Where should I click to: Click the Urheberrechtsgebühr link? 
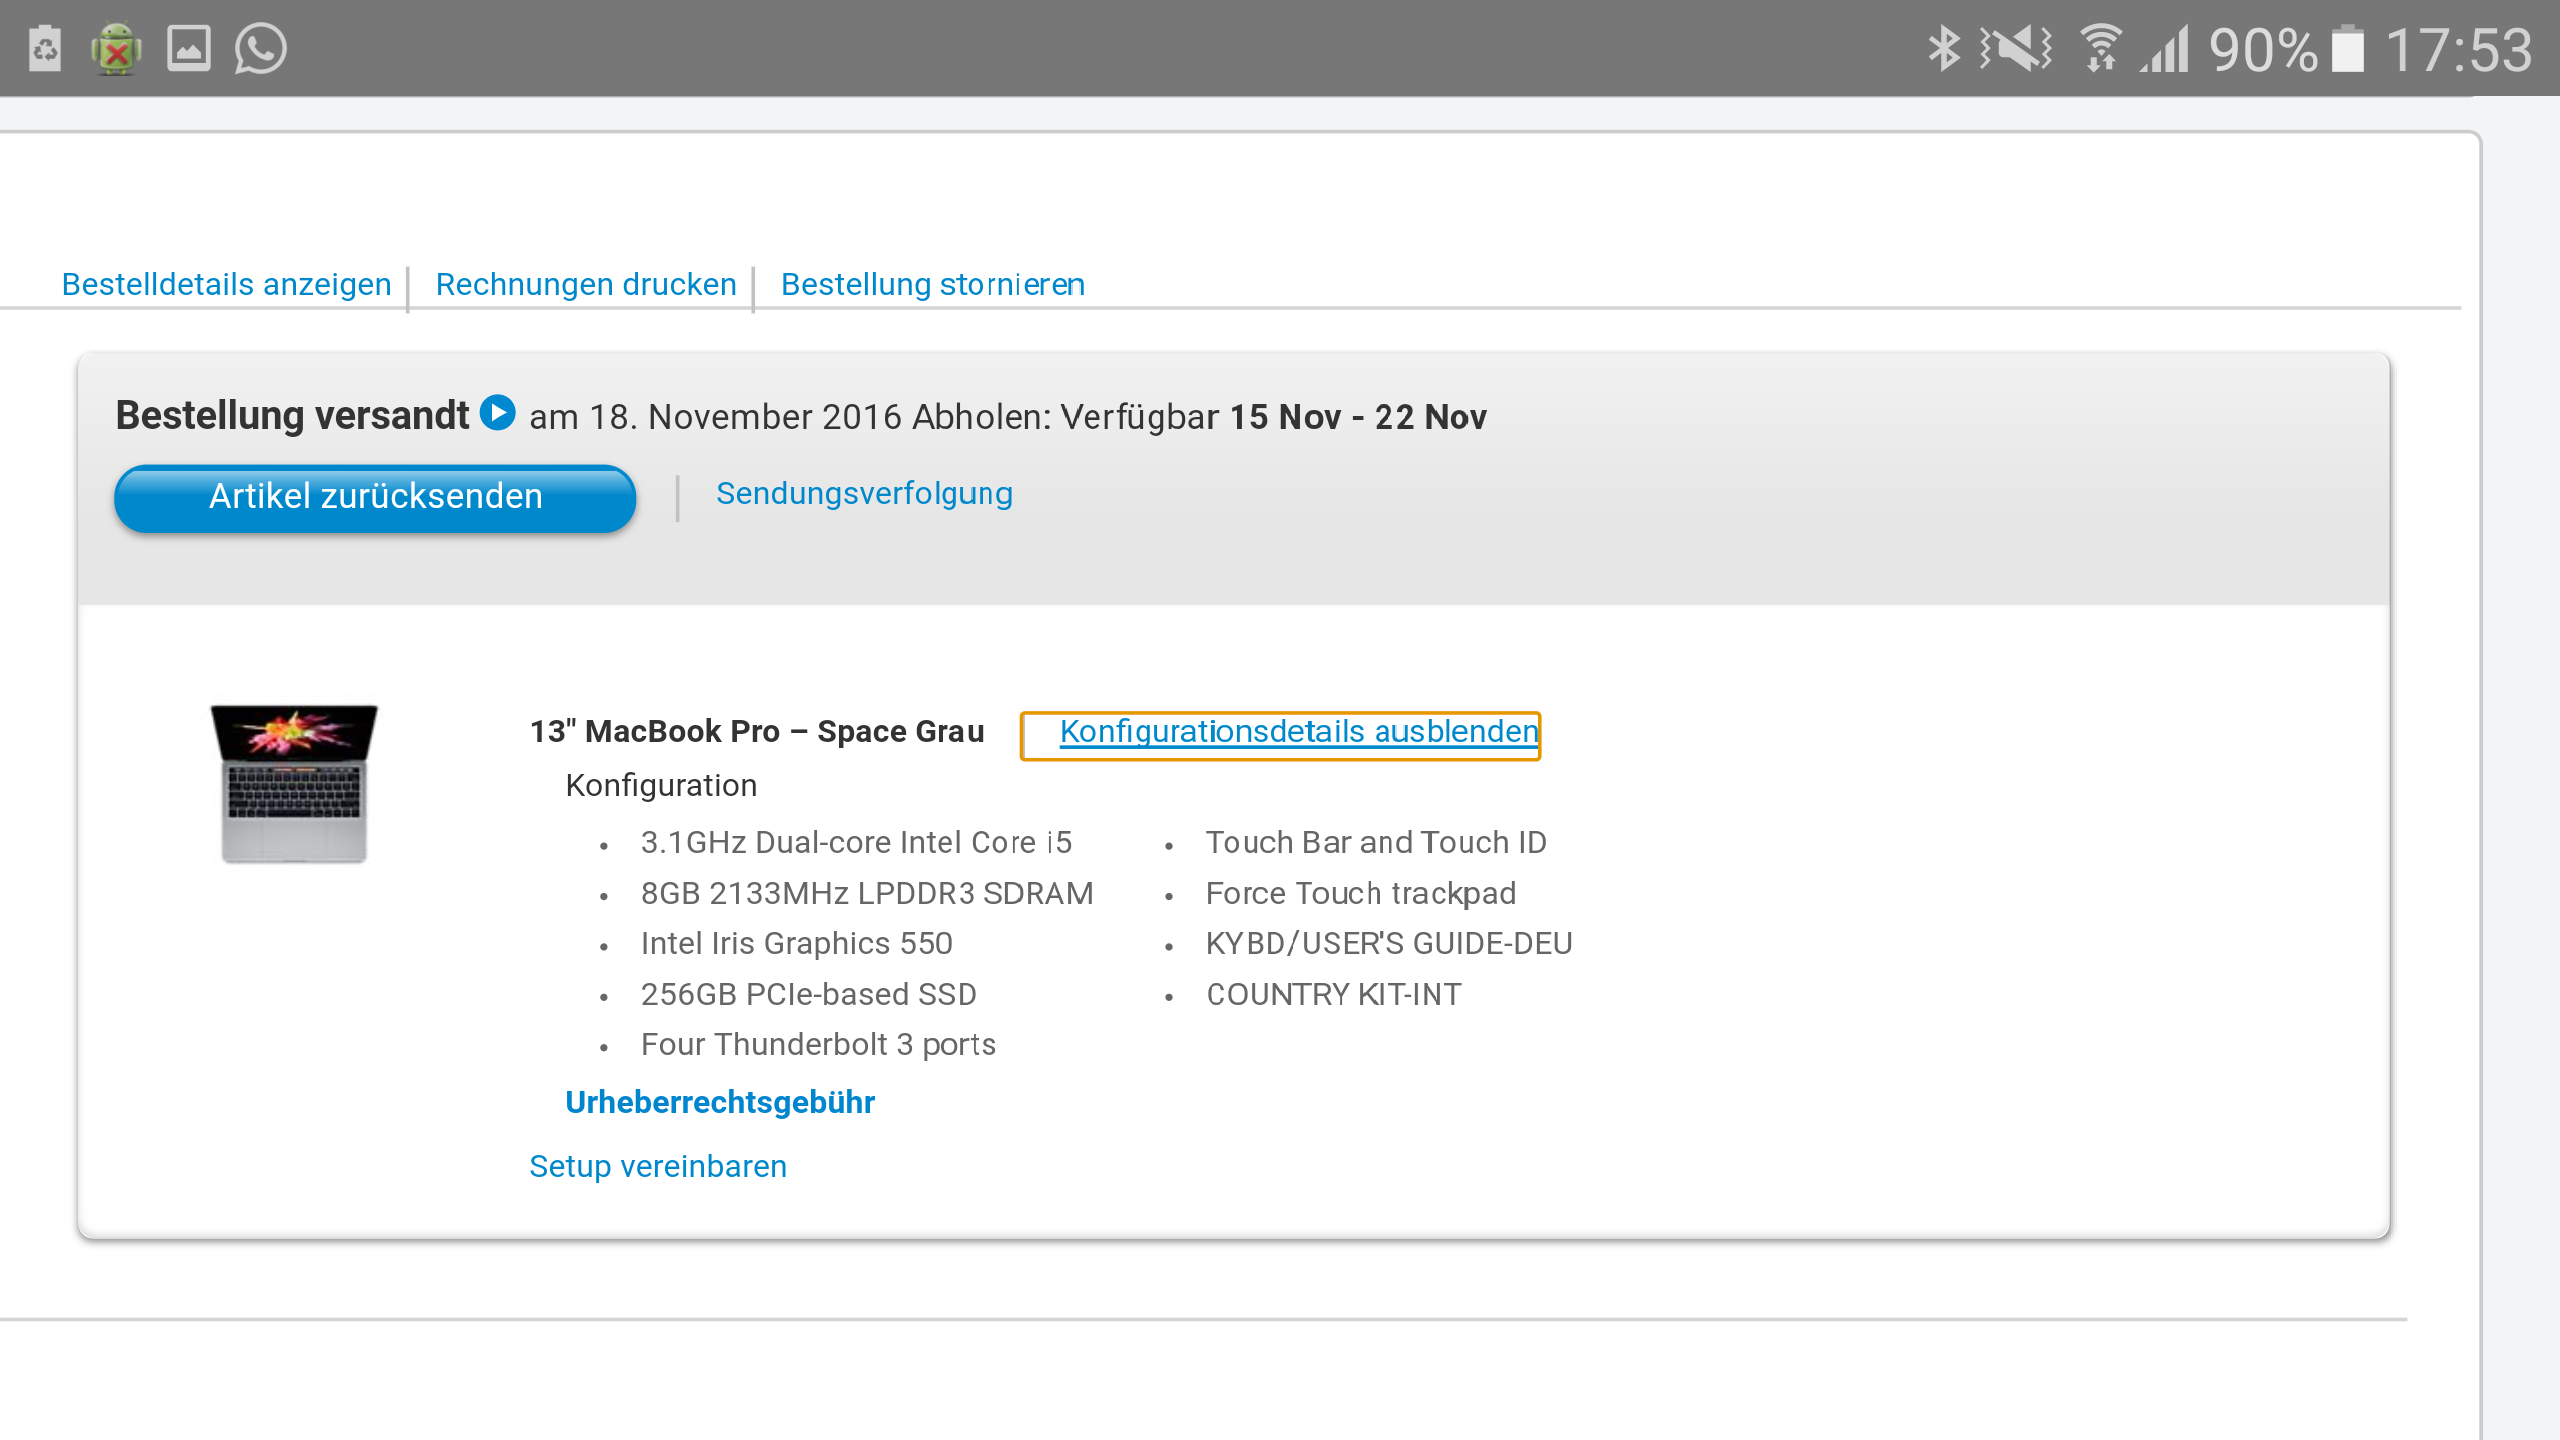[x=720, y=1103]
